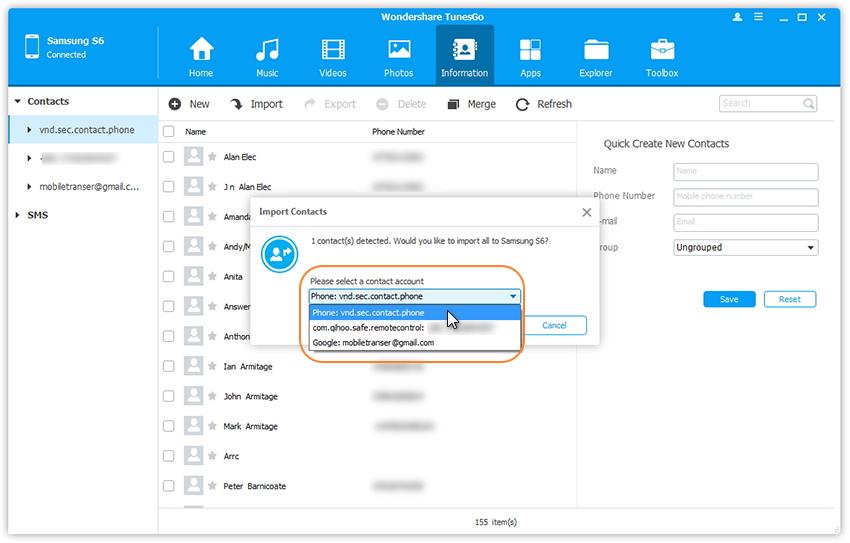
Task: Expand the SMS tree node
Action: [17, 215]
